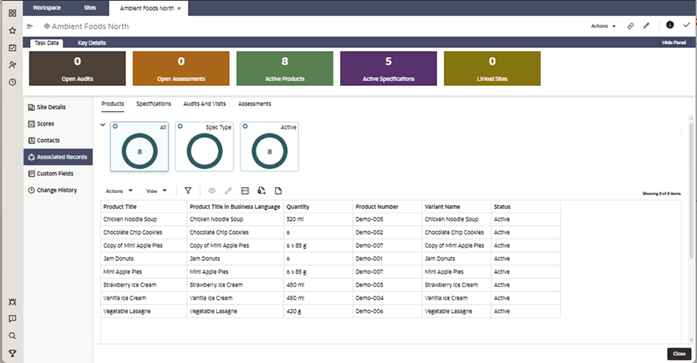Image resolution: width=697 pixels, height=363 pixels.
Task: Select the Jam Donuts Product Title cell
Action: point(144,259)
